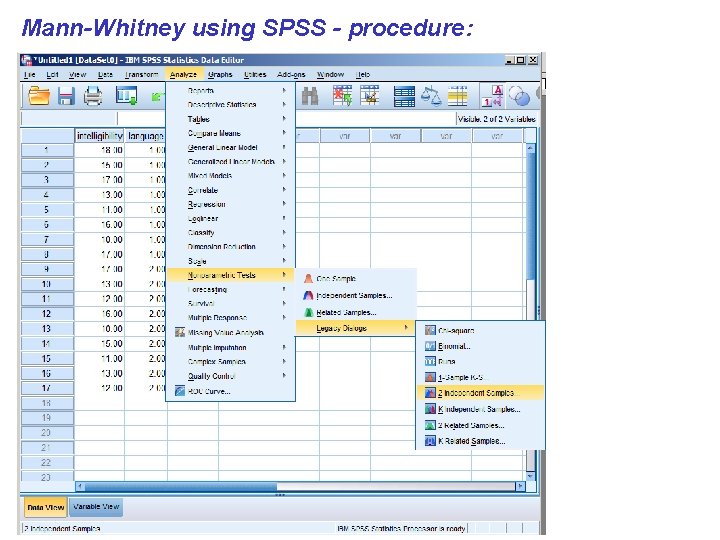Select row header number 5
The width and height of the screenshot is (720, 540).
pos(47,210)
